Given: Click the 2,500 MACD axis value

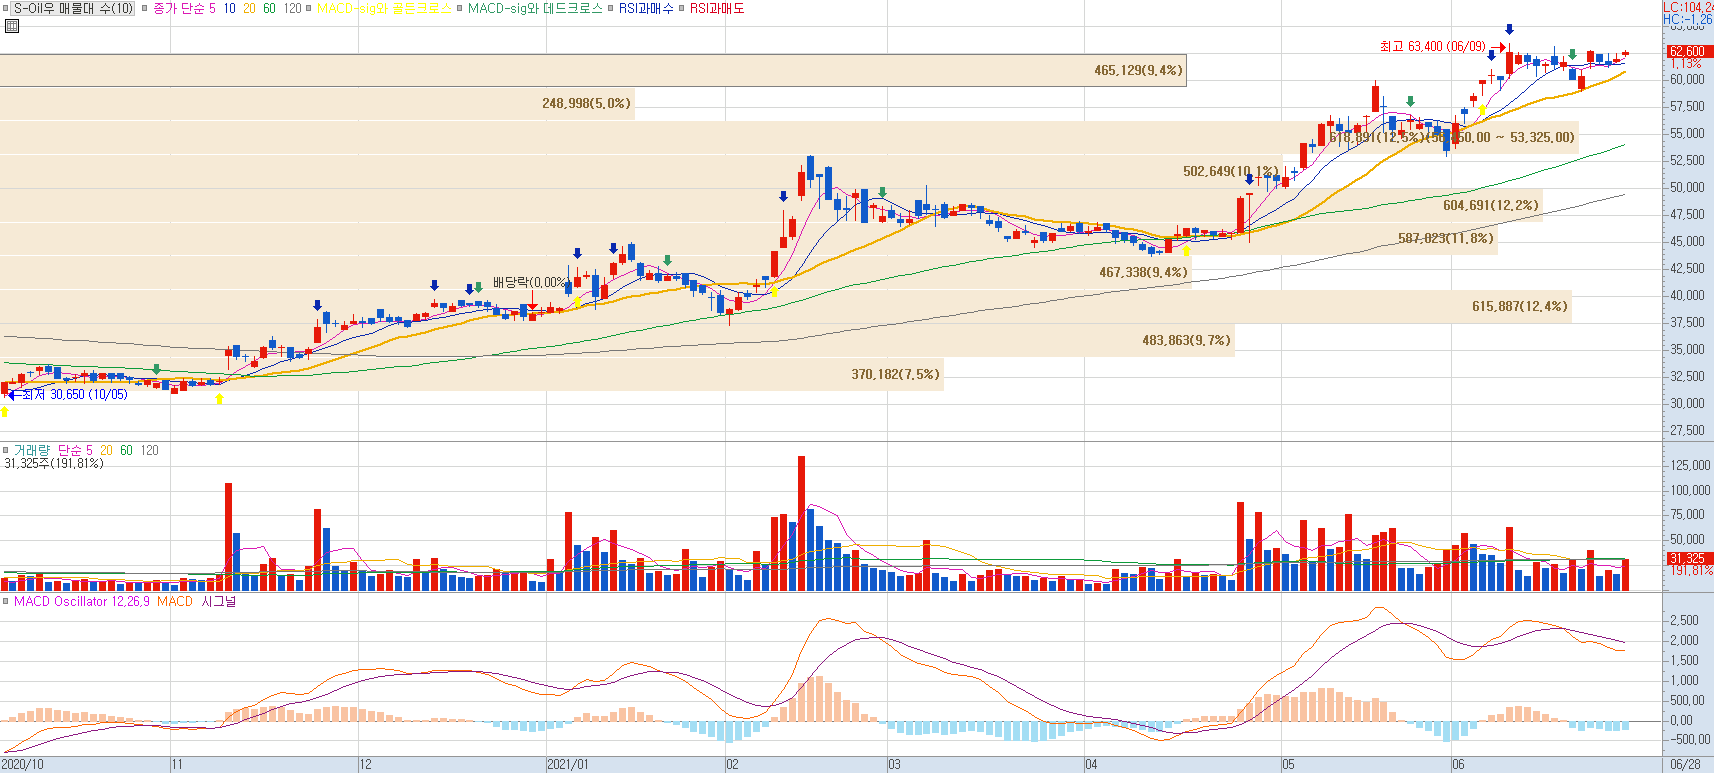Looking at the screenshot, I should pos(1684,620).
